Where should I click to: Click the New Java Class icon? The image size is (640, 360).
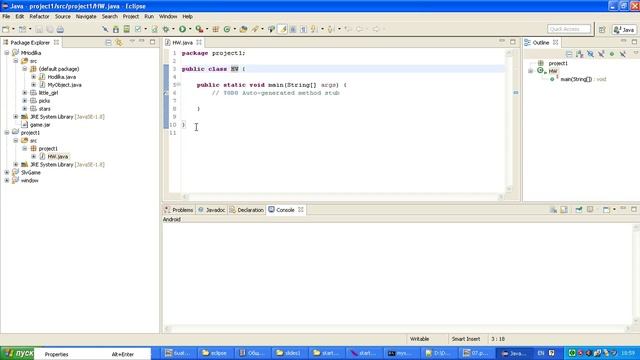tap(227, 29)
